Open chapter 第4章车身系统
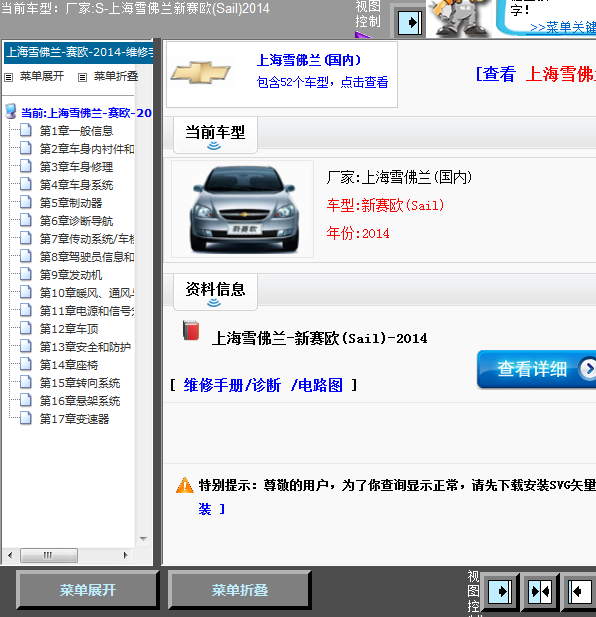596x617 pixels. click(x=76, y=185)
